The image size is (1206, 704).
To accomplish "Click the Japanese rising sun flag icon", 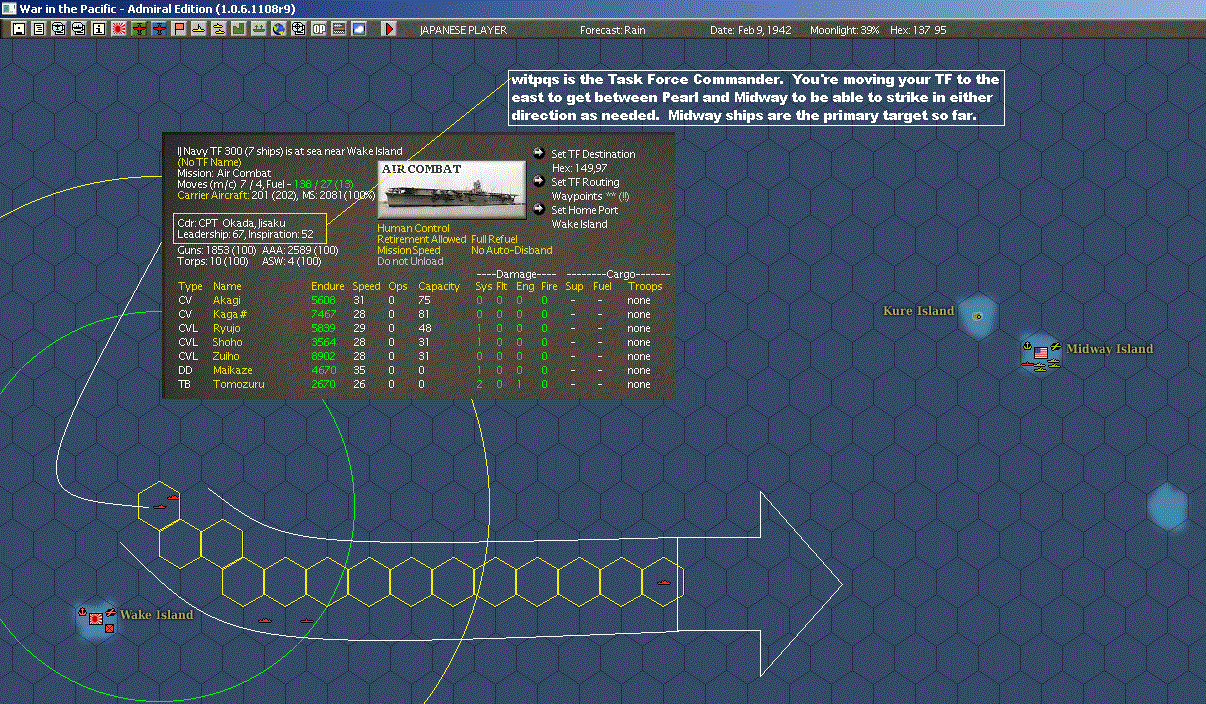I will click(x=118, y=29).
